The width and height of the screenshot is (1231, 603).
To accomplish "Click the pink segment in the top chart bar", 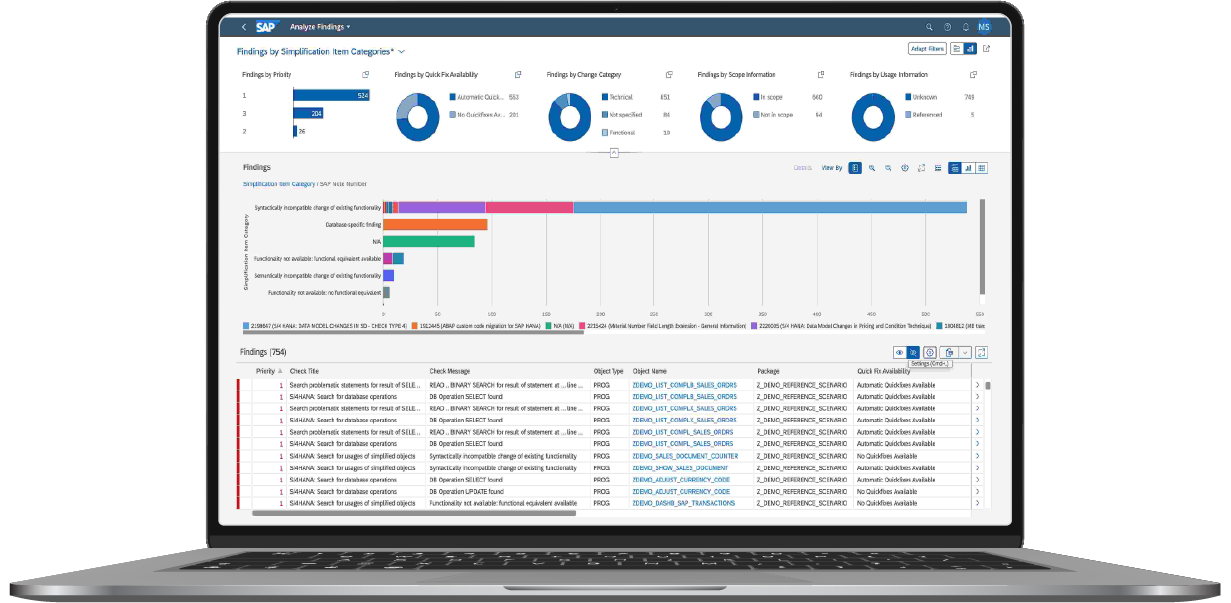I will click(529, 207).
